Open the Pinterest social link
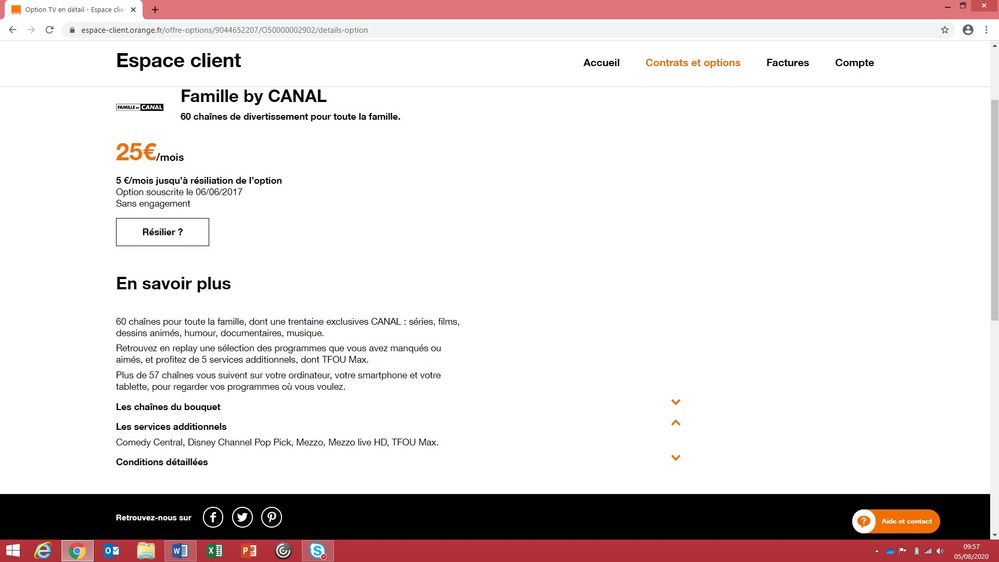Viewport: 999px width, 562px height. point(271,517)
